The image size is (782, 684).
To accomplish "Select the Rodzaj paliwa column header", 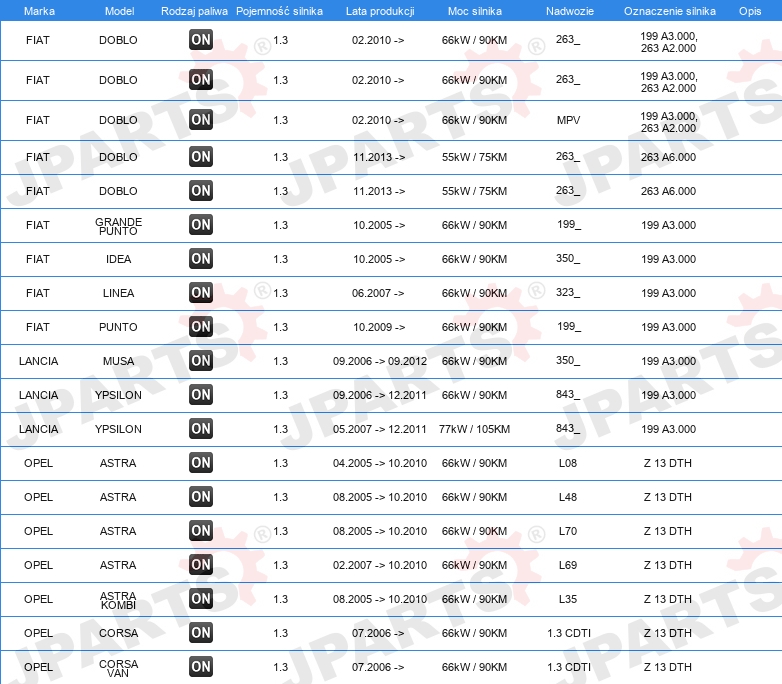I will tap(194, 11).
